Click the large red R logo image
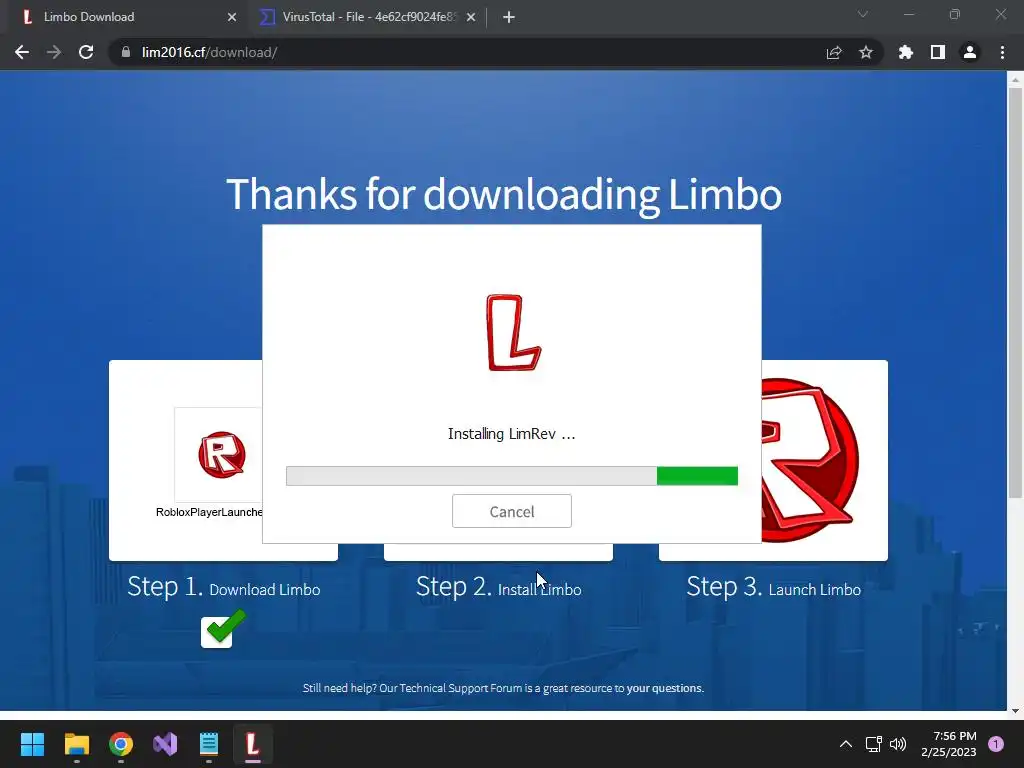1024x768 pixels. pyautogui.click(x=810, y=460)
